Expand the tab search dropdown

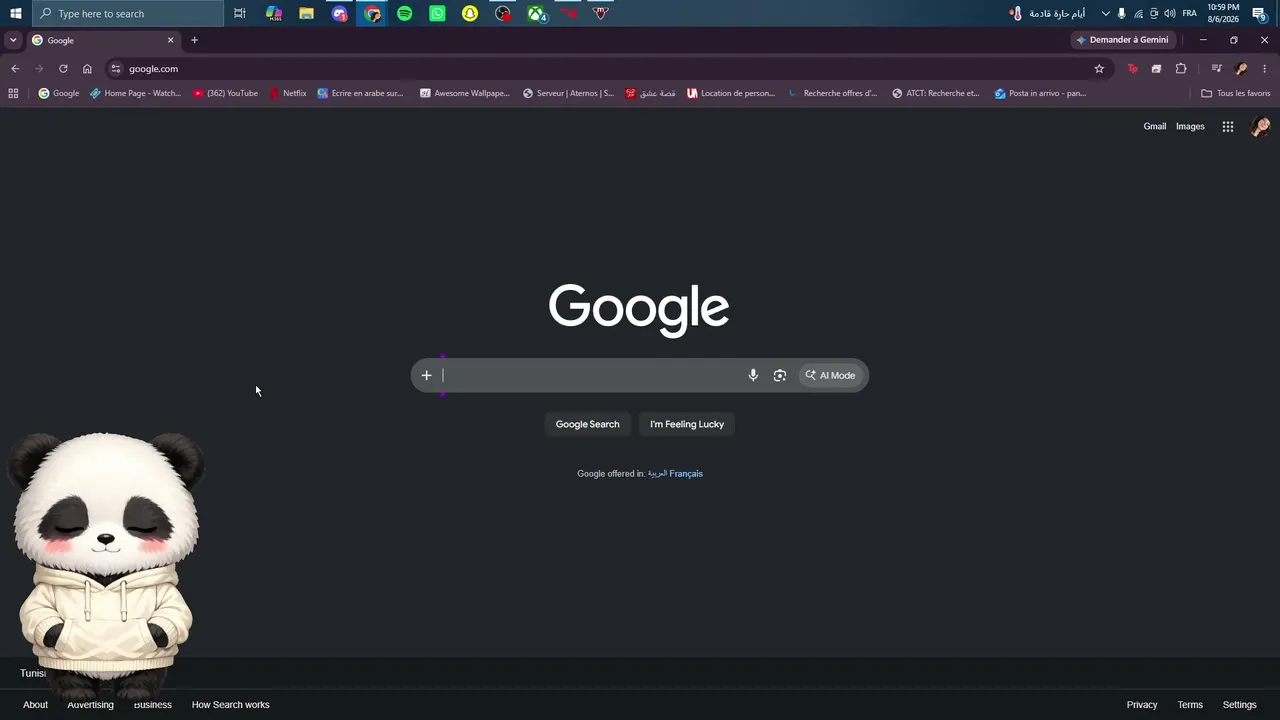click(x=13, y=40)
